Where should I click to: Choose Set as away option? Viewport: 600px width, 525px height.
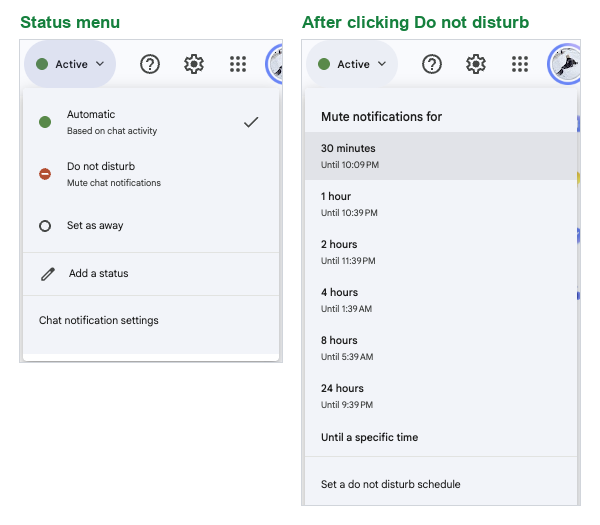tap(151, 226)
